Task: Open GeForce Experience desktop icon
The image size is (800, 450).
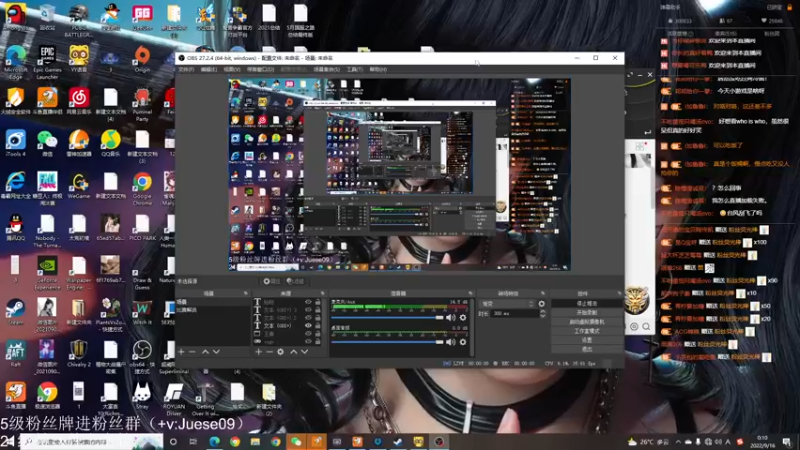Action: 47,273
